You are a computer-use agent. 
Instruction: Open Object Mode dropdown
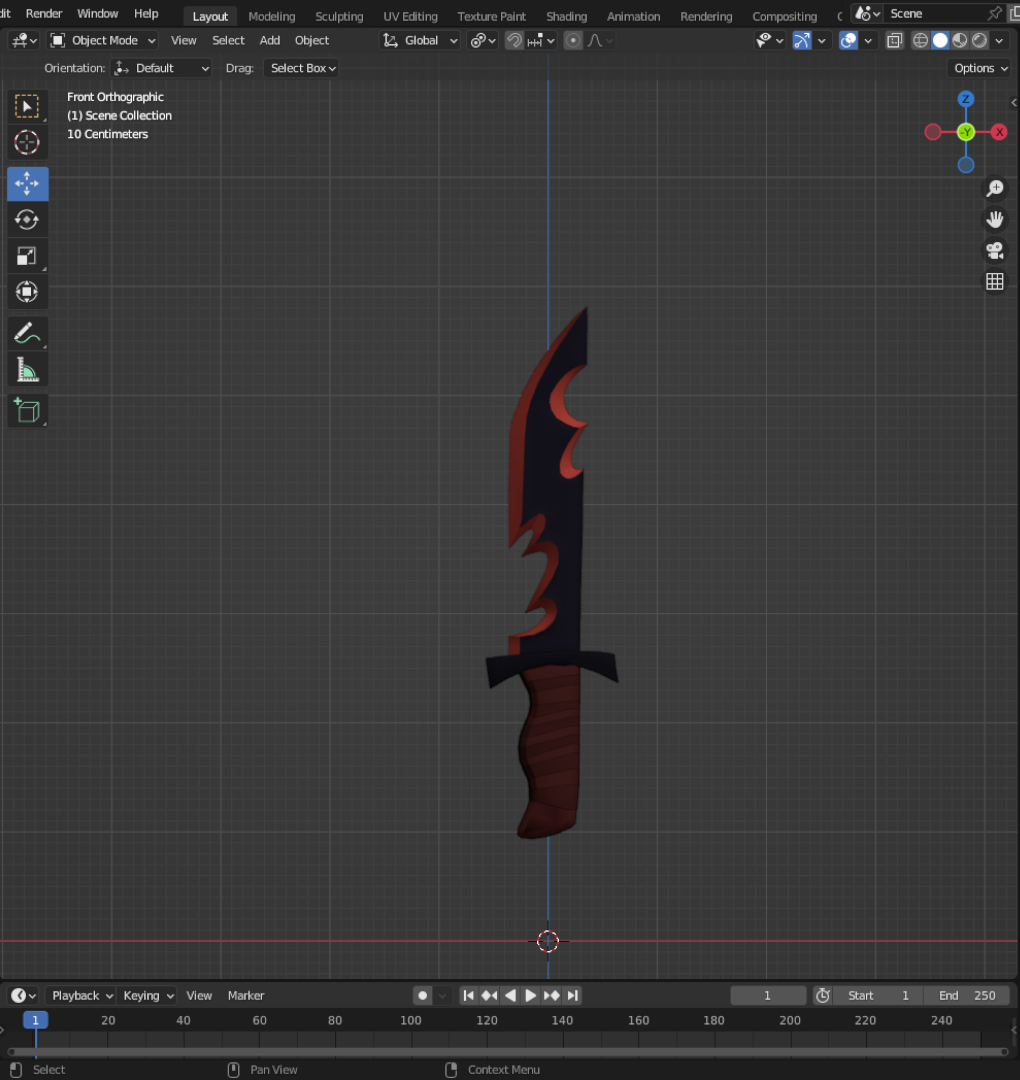point(103,41)
